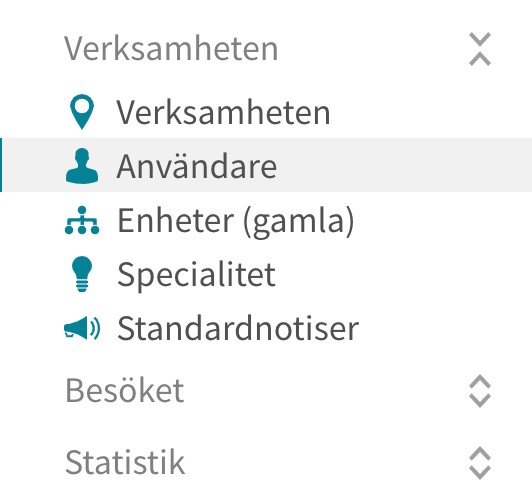
Task: Click the Verksamheten section header text
Action: tap(171, 49)
